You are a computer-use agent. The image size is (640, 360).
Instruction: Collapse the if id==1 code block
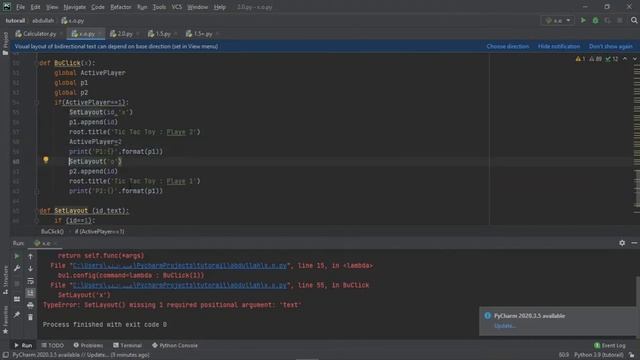tap(36, 220)
